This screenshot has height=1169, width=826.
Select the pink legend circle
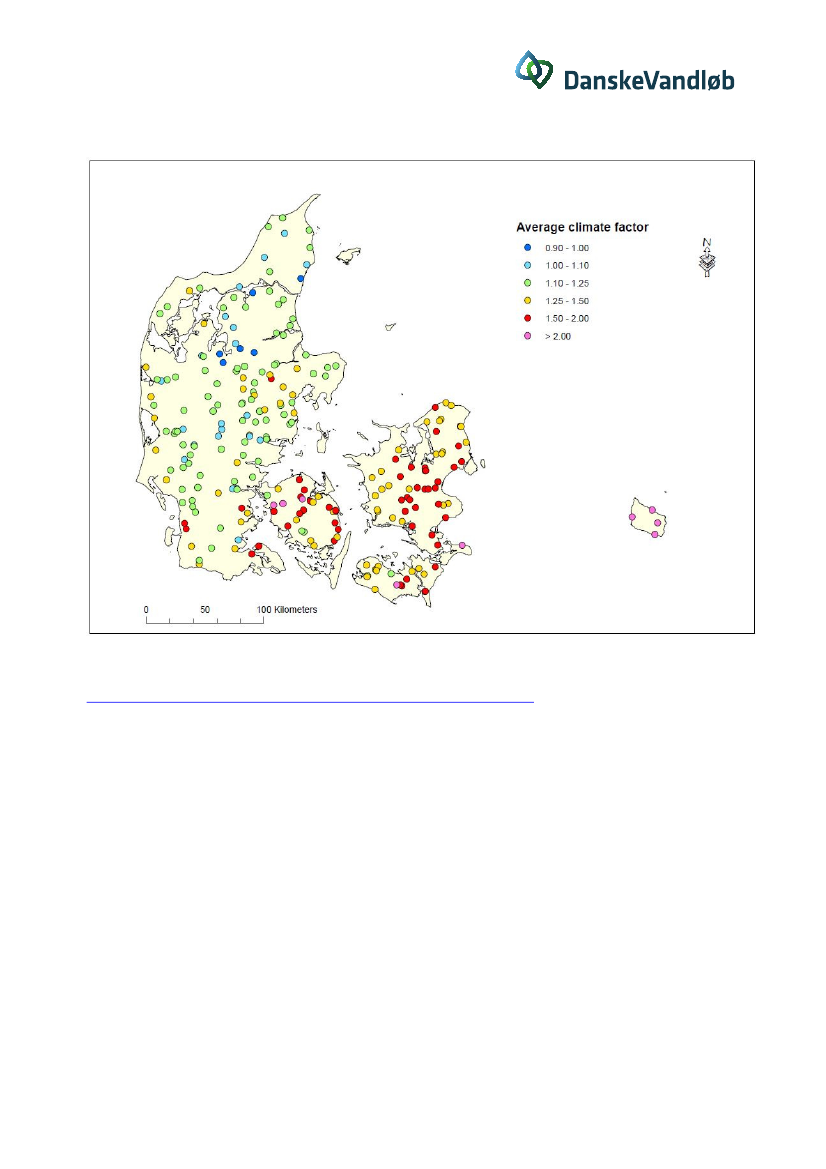[x=527, y=336]
